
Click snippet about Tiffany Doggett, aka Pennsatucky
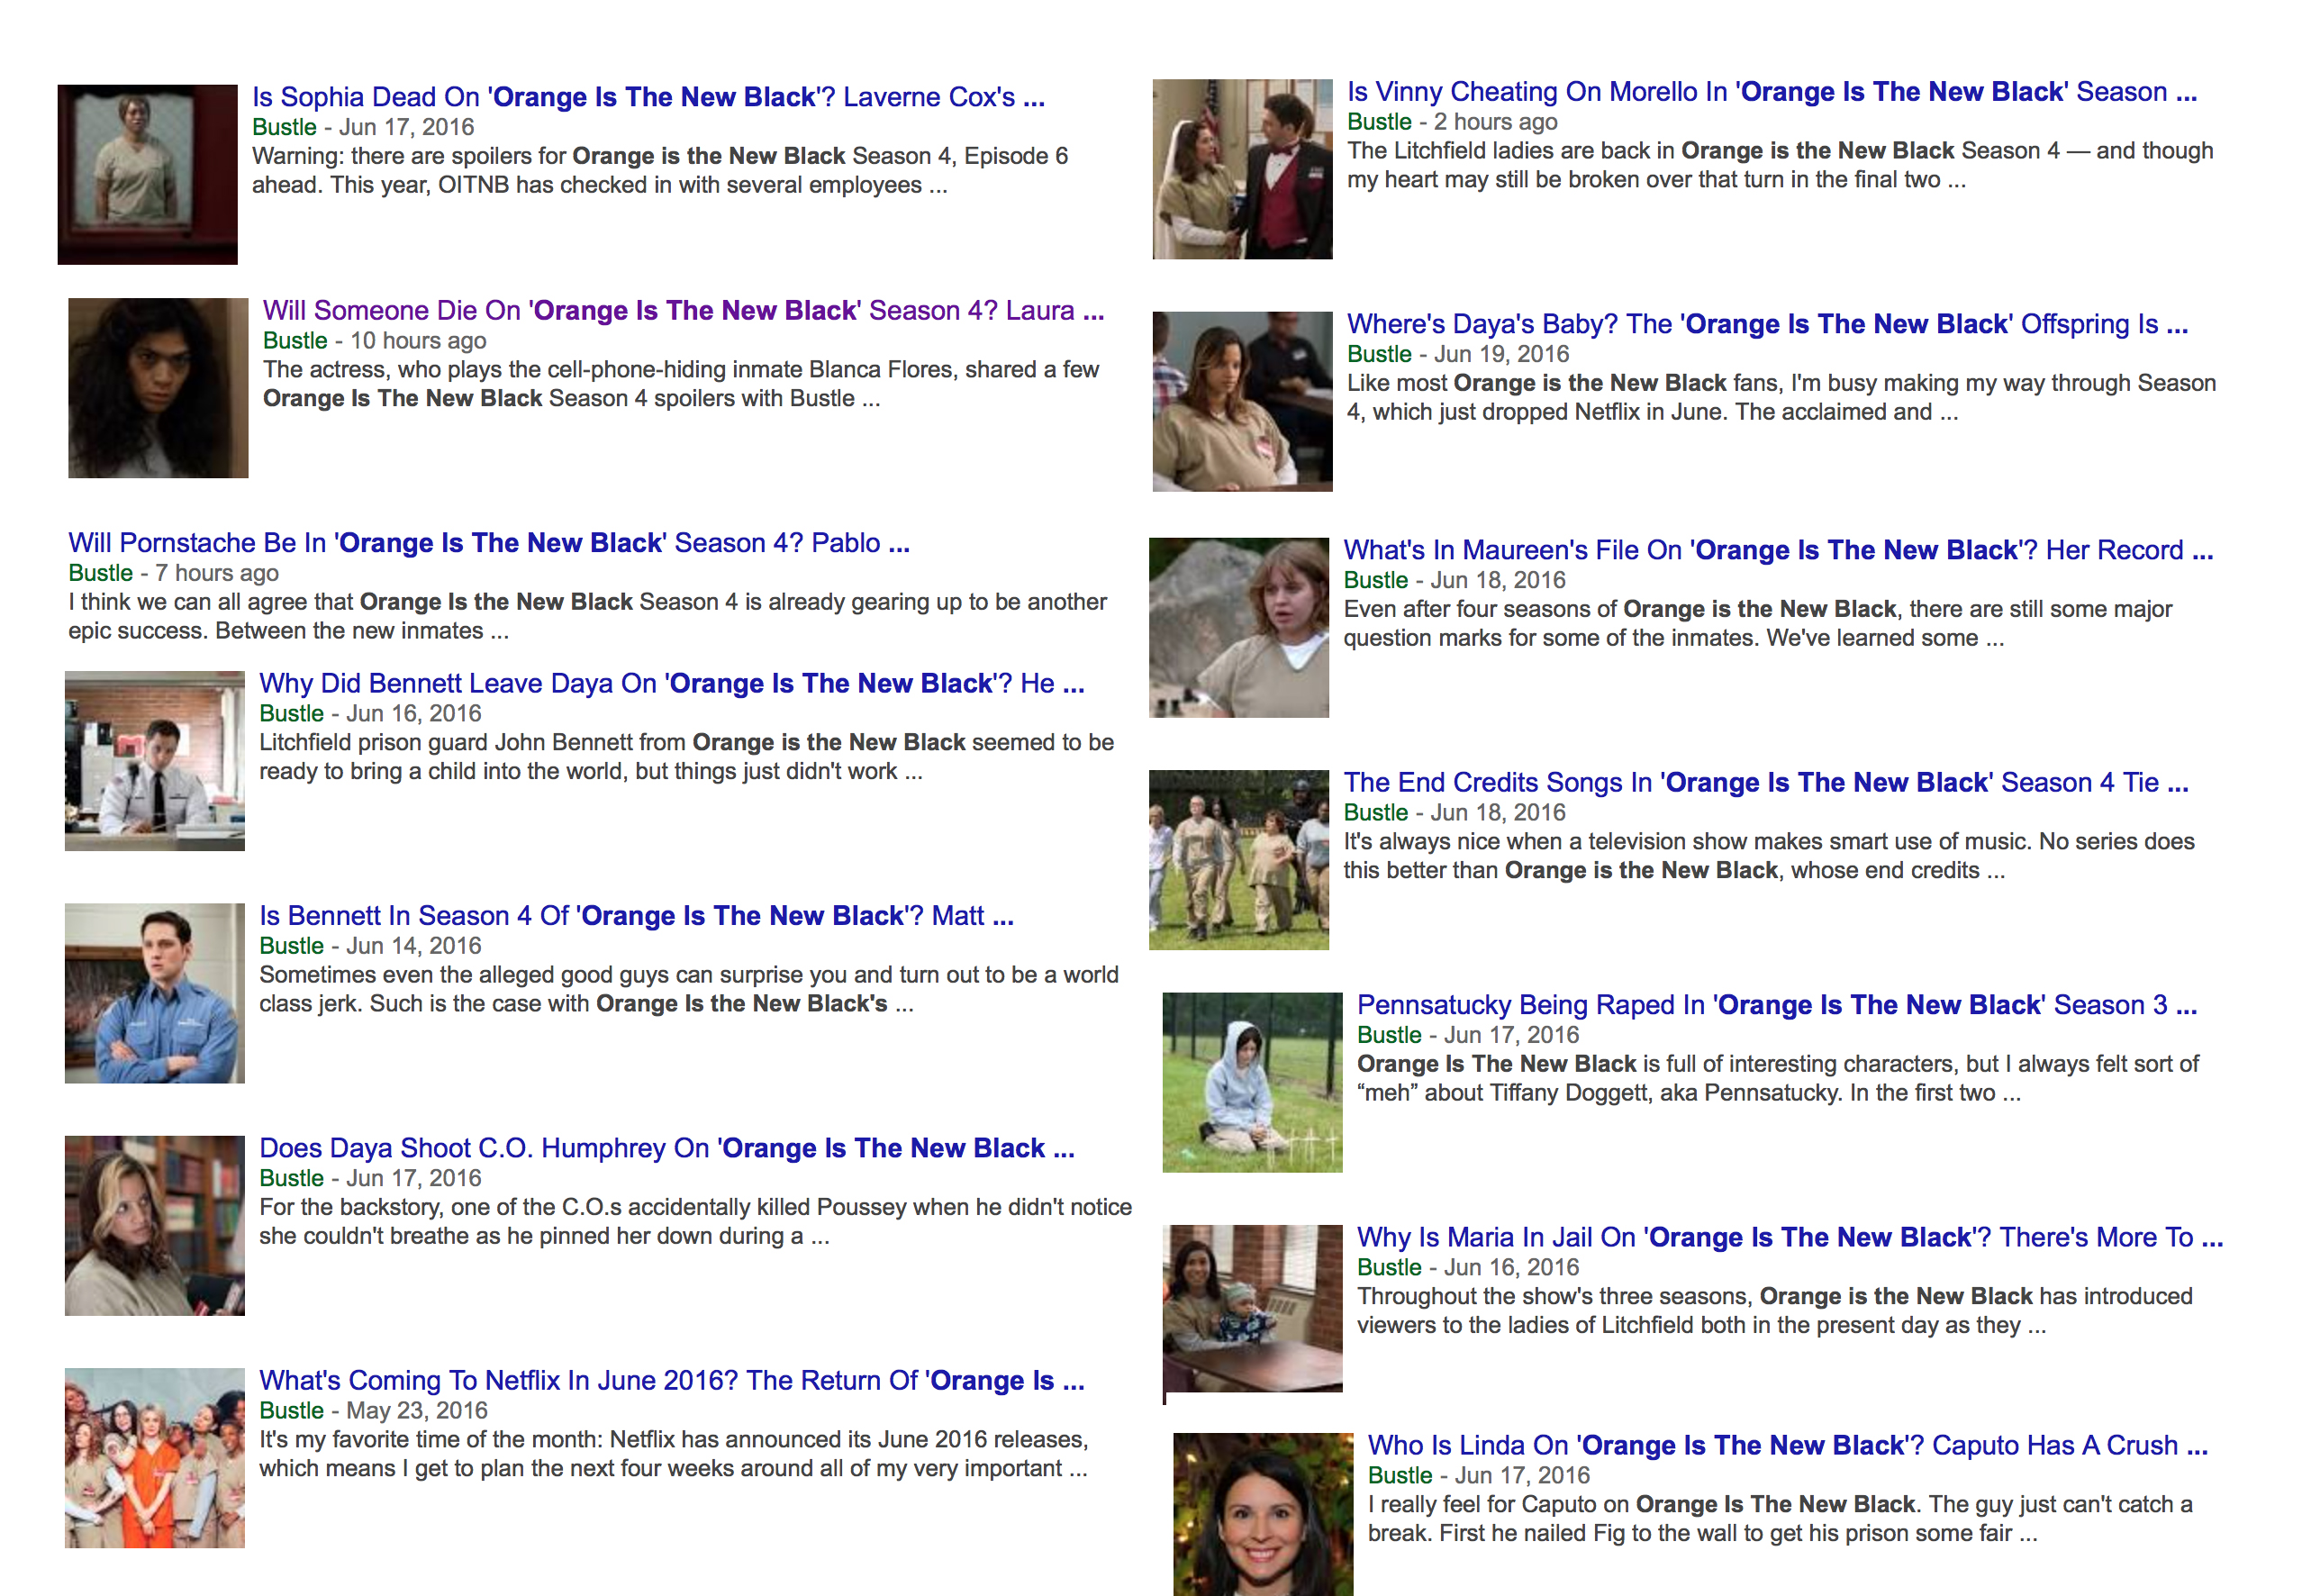point(1778,1079)
